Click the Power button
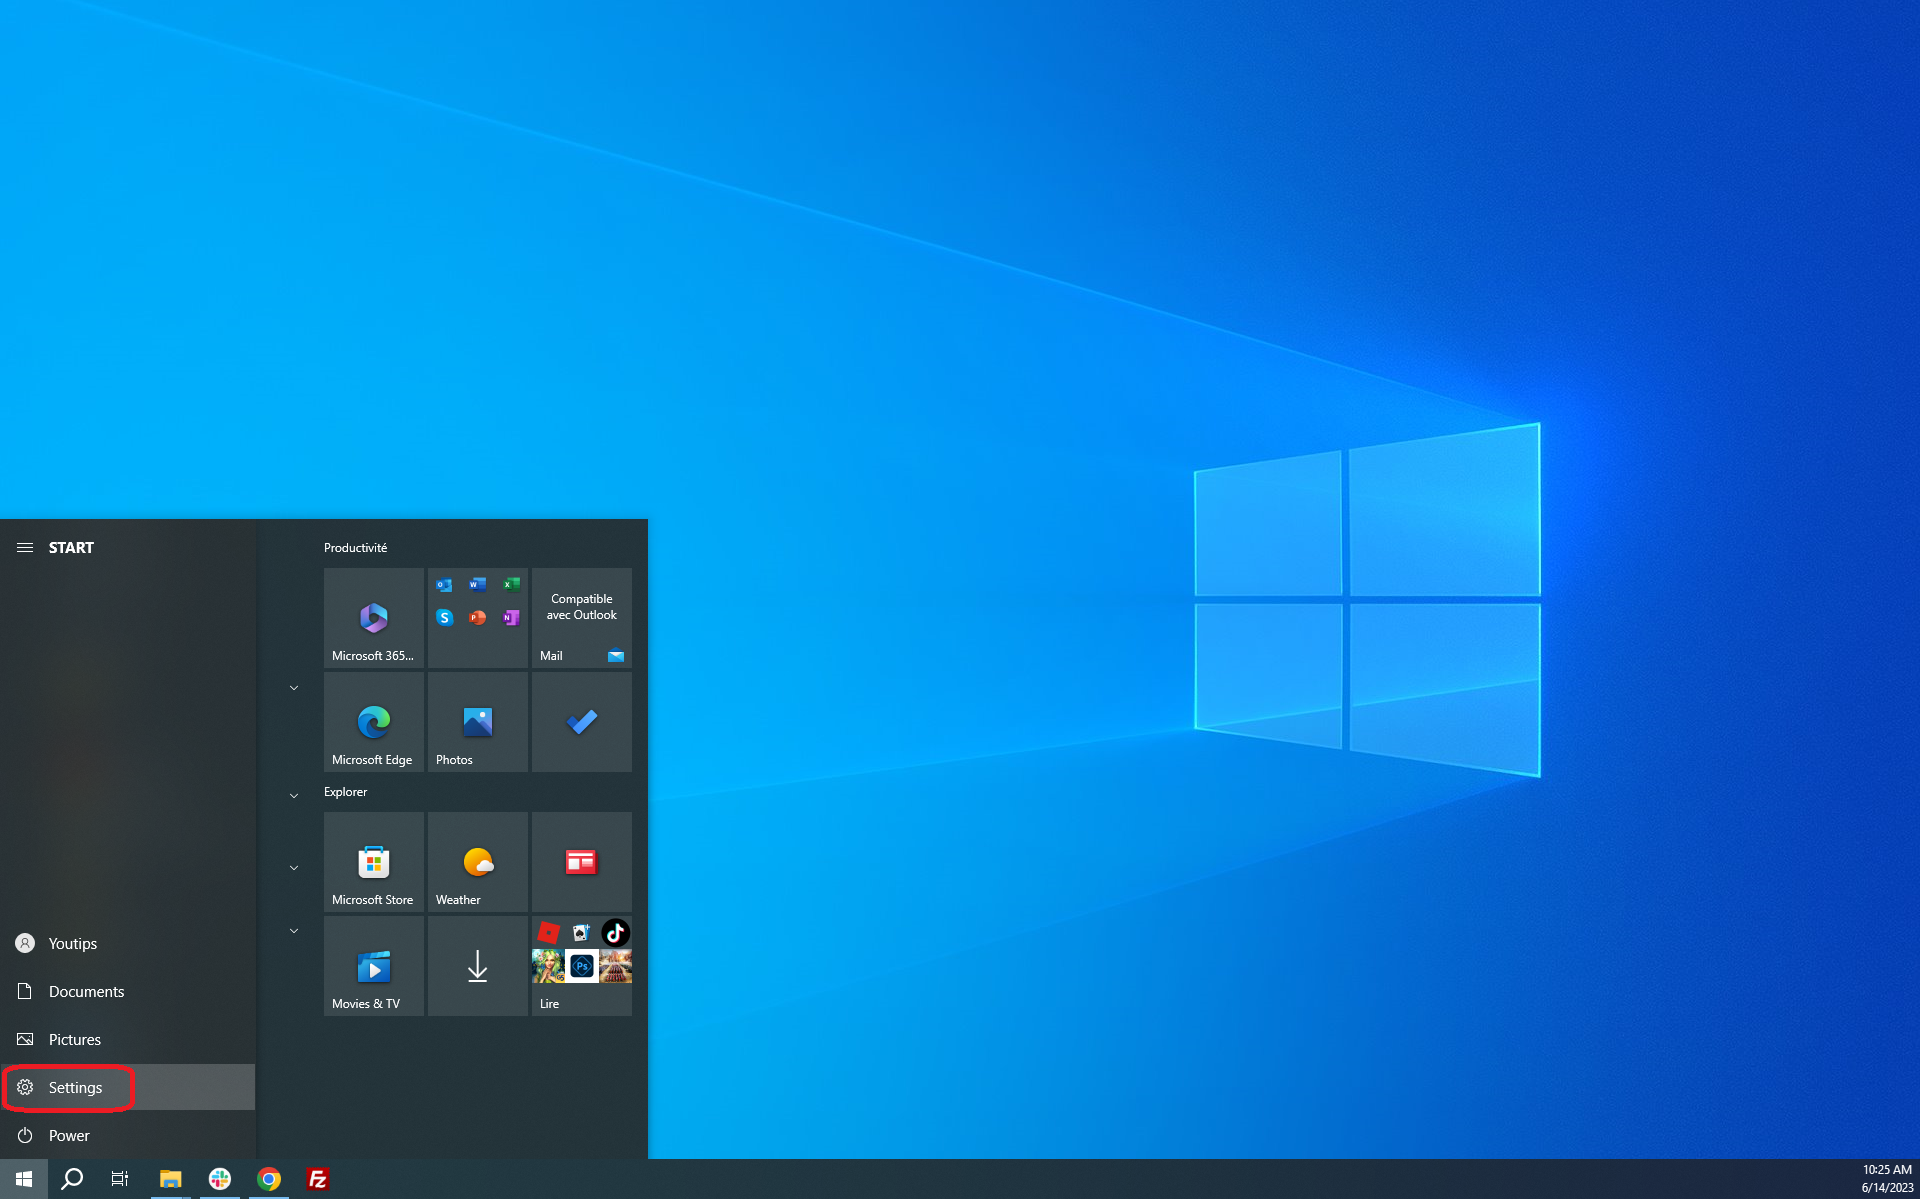Screen dimensions: 1920x1199 point(67,1135)
